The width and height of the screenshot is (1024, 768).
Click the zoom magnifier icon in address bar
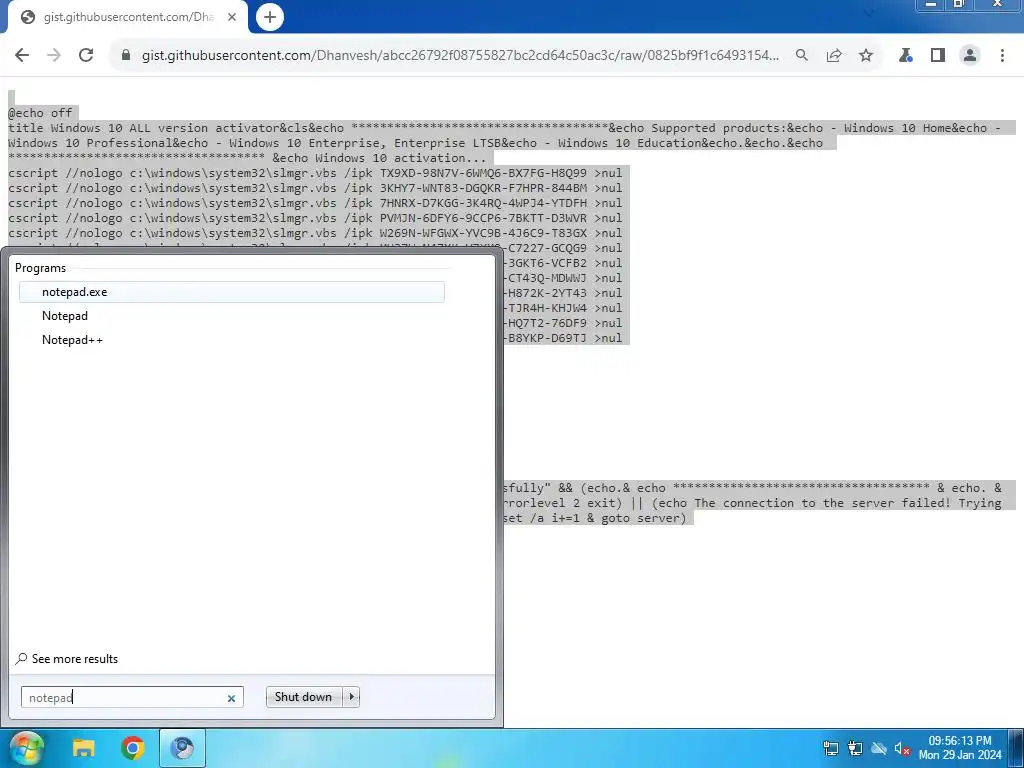point(801,56)
